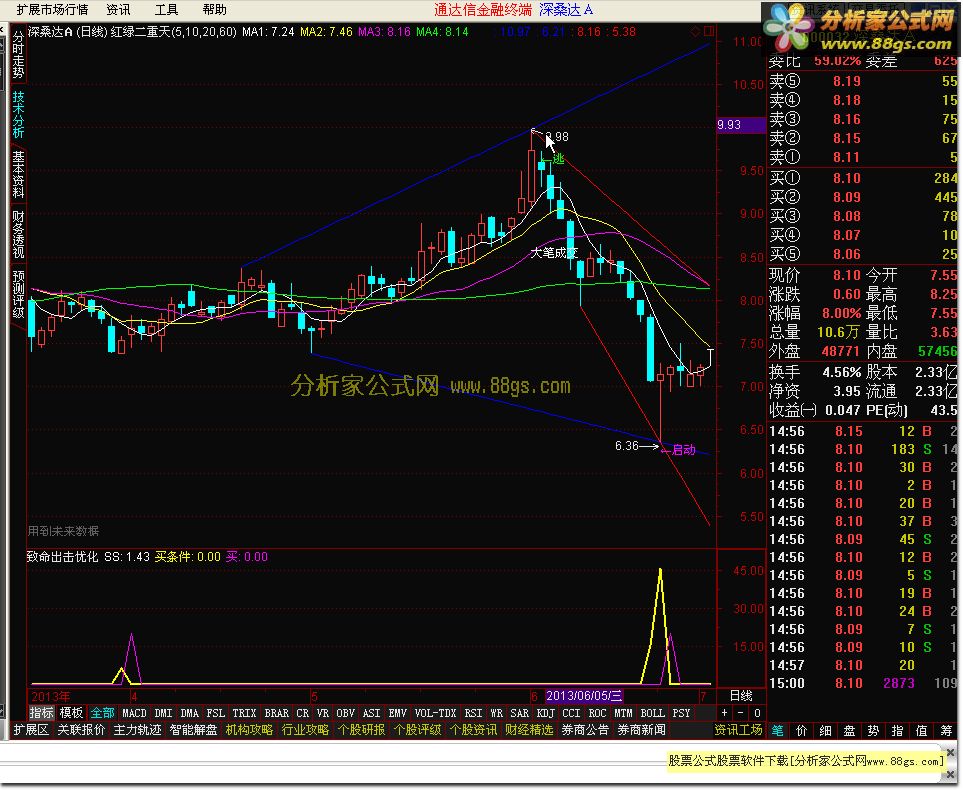
Task: Select the 盘 tab in quote panel
Action: [x=849, y=730]
